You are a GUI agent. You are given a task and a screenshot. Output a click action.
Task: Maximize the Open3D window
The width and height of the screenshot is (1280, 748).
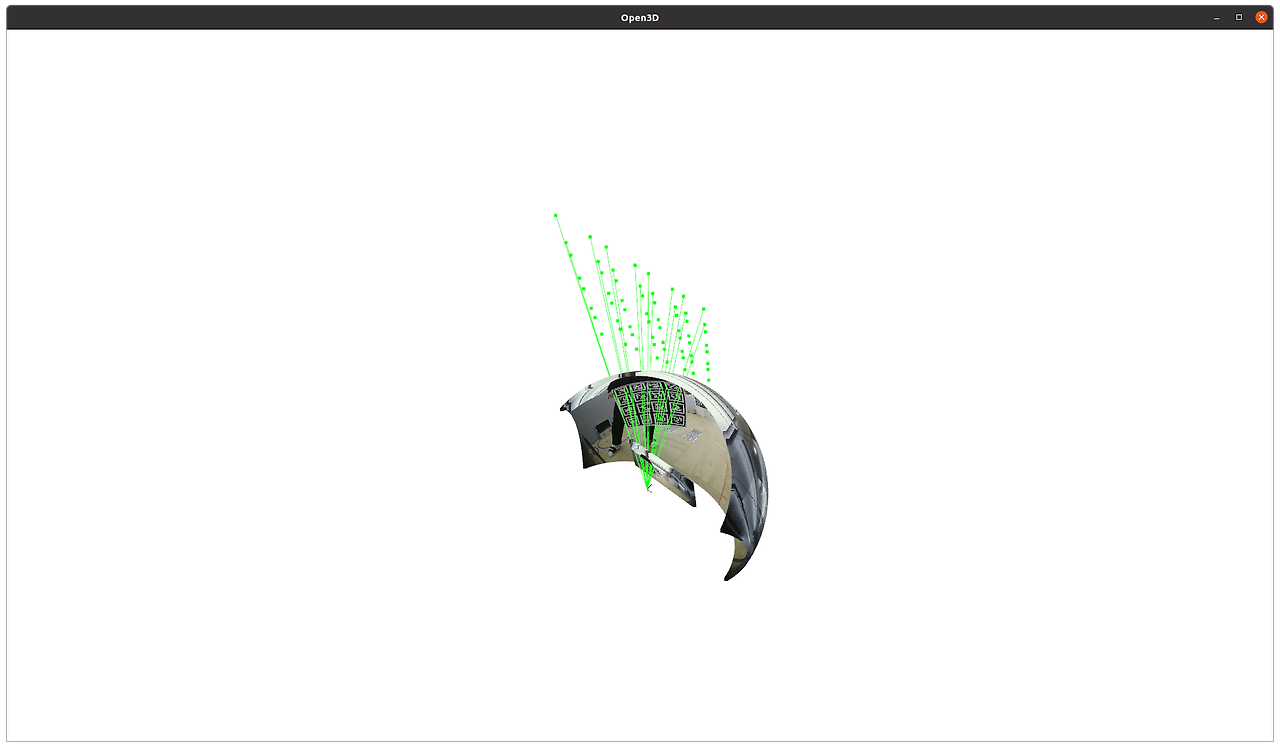click(x=1239, y=17)
